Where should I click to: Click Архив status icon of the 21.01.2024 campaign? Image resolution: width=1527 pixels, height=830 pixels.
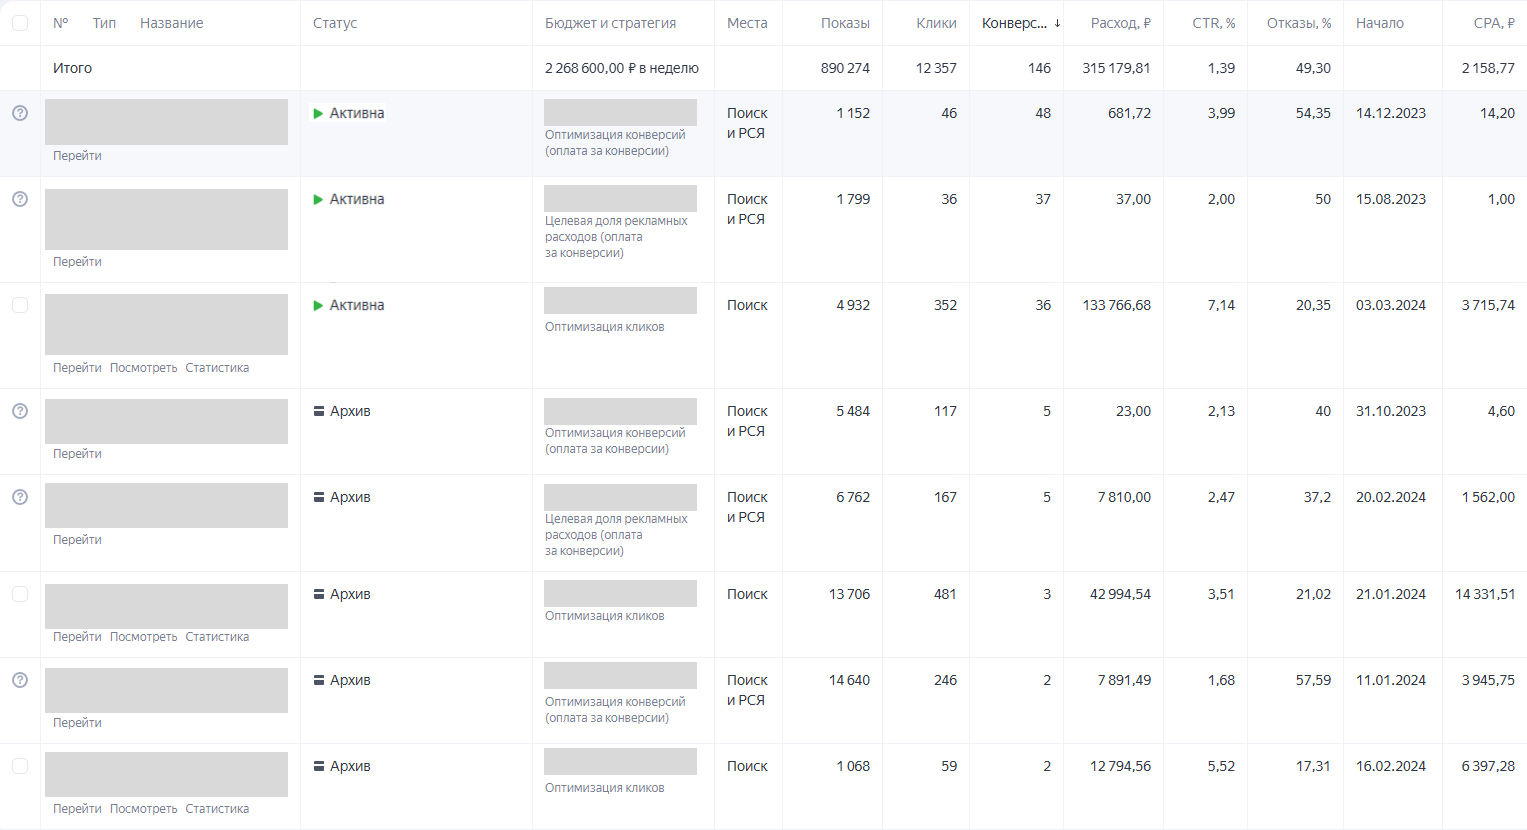tap(318, 594)
